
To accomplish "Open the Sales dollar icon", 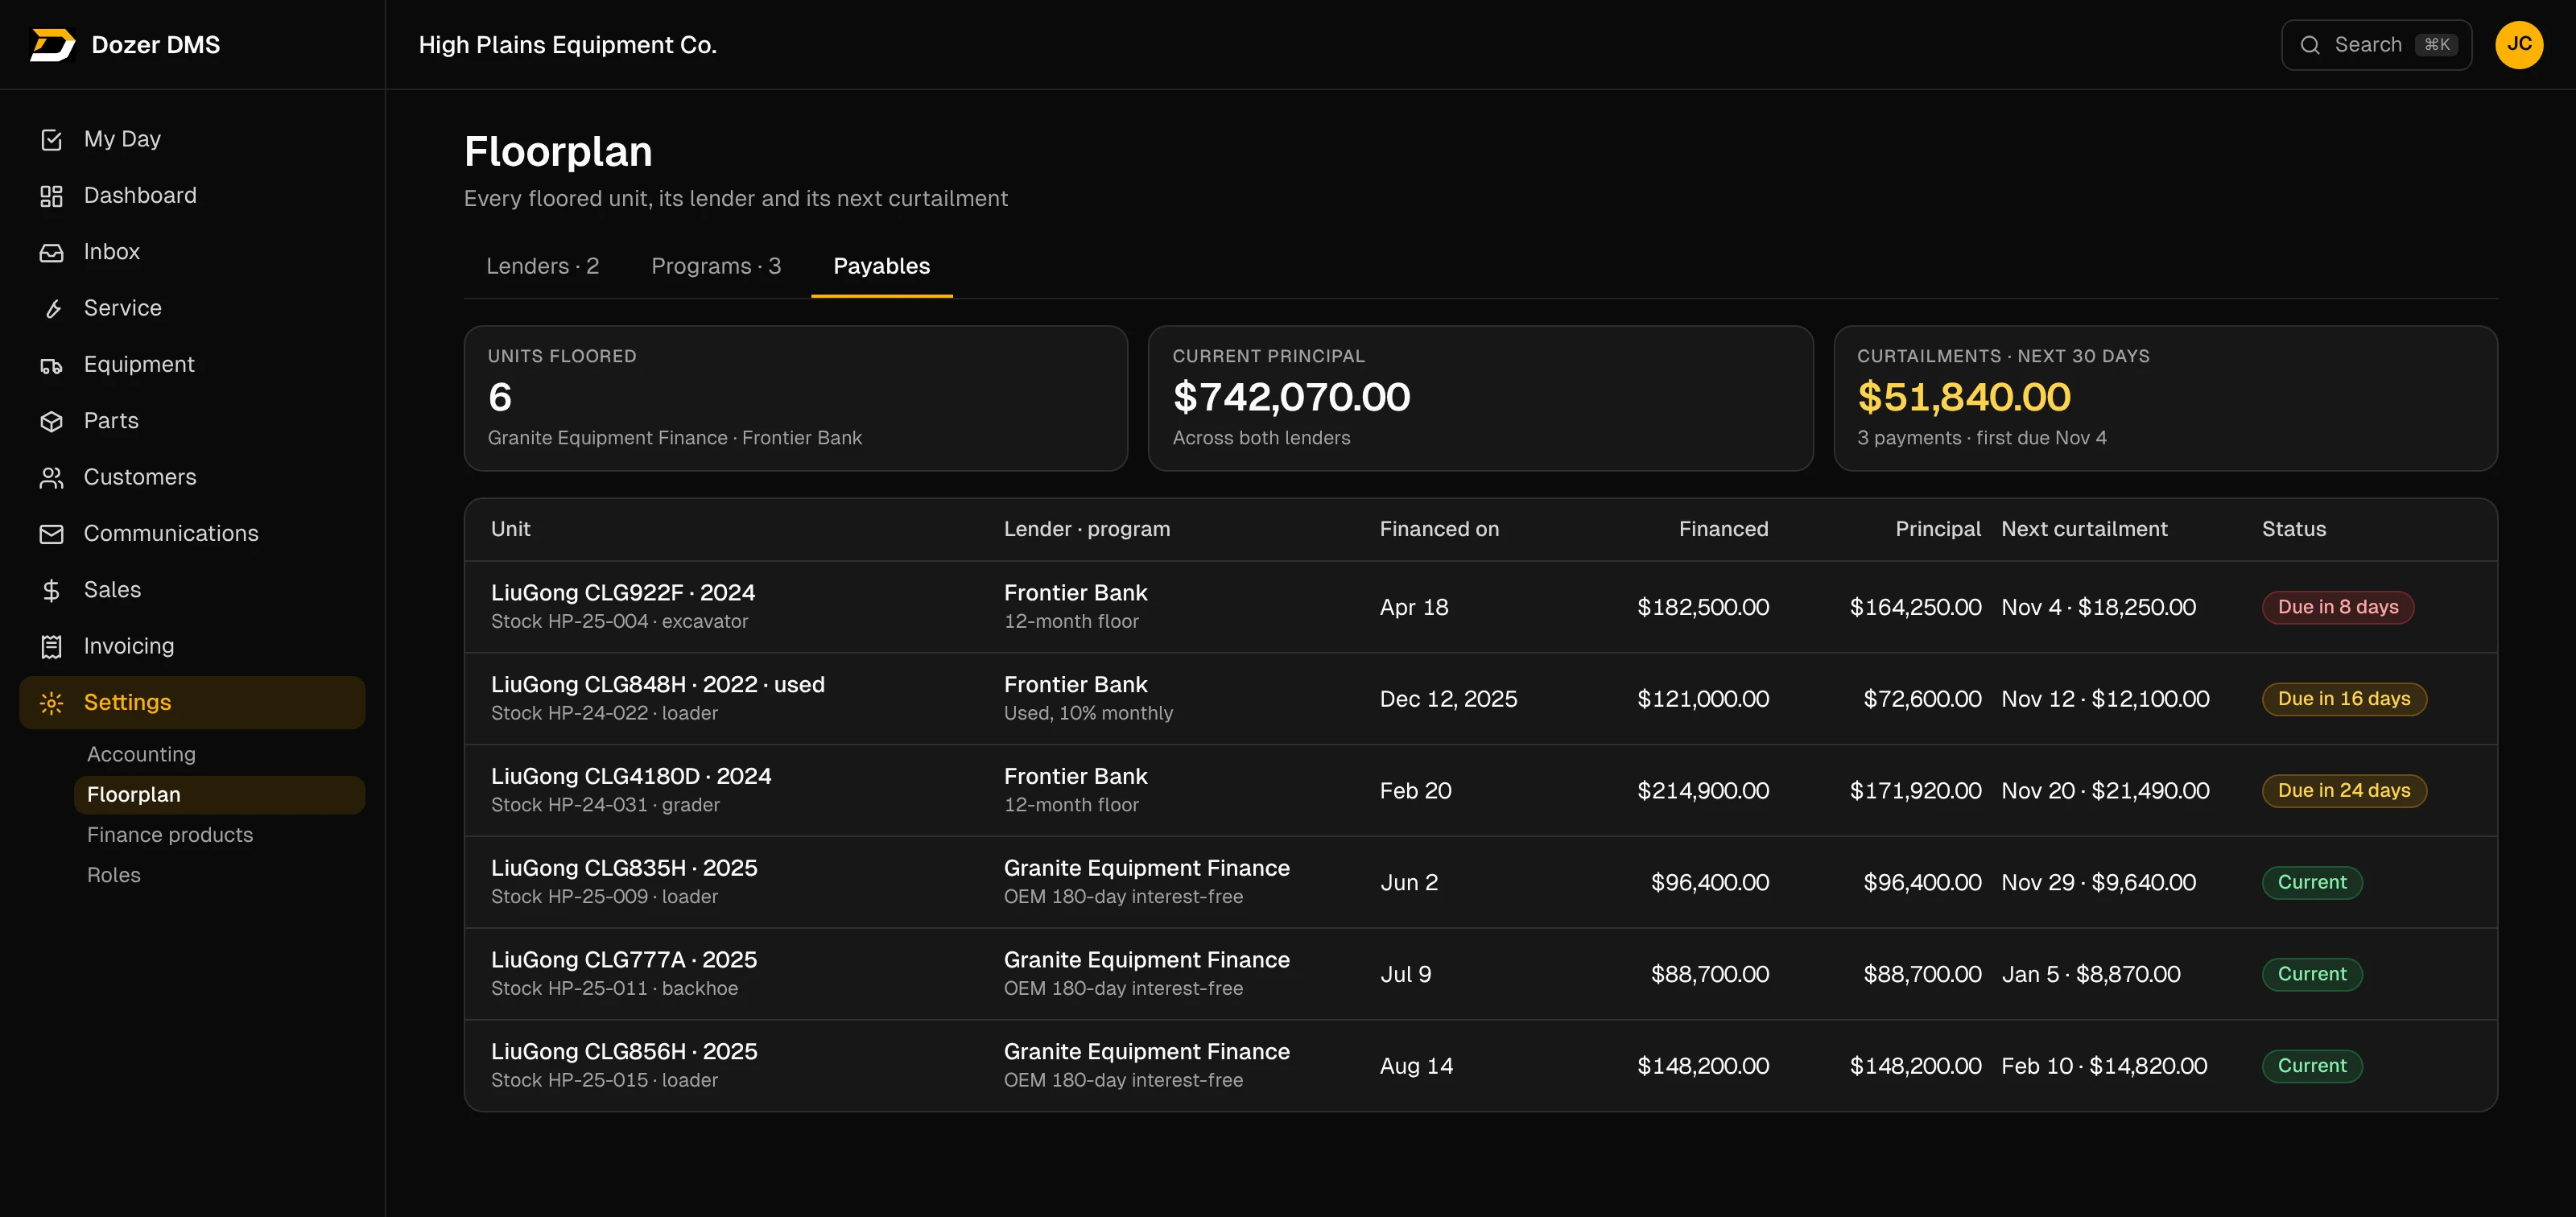I will pyautogui.click(x=51, y=590).
